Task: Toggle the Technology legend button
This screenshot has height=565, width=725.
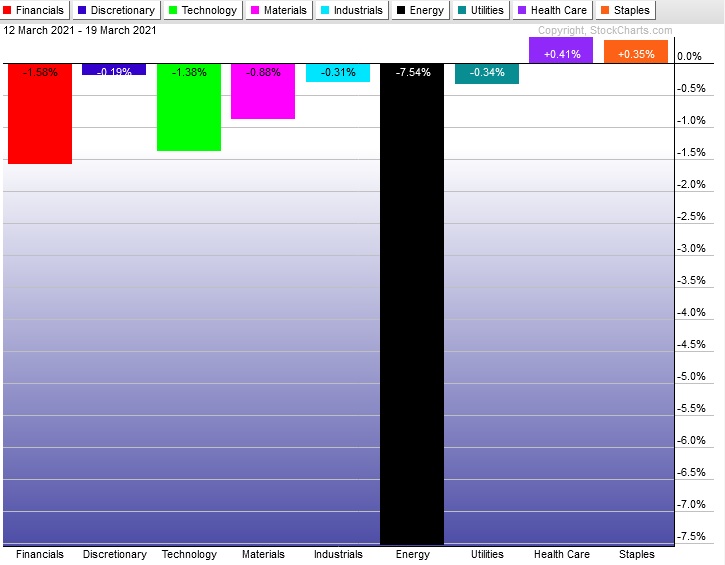Action: tap(203, 10)
